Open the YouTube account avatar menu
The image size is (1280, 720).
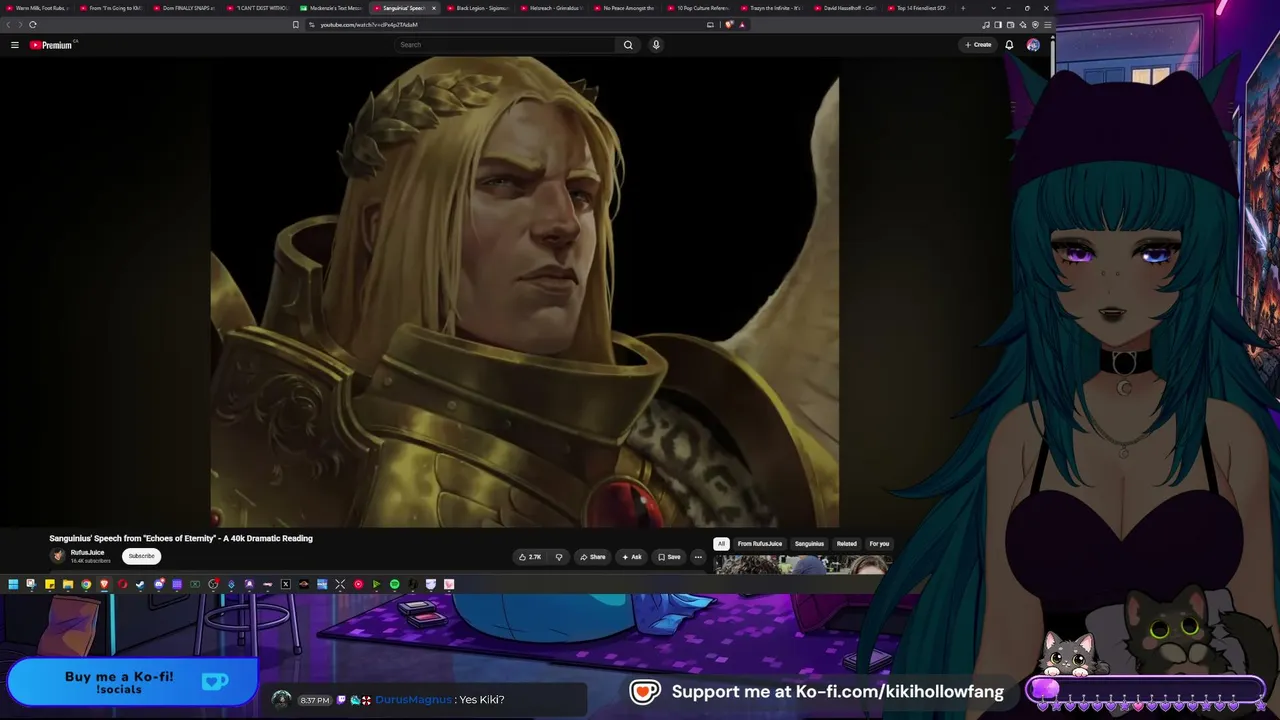click(x=1033, y=45)
